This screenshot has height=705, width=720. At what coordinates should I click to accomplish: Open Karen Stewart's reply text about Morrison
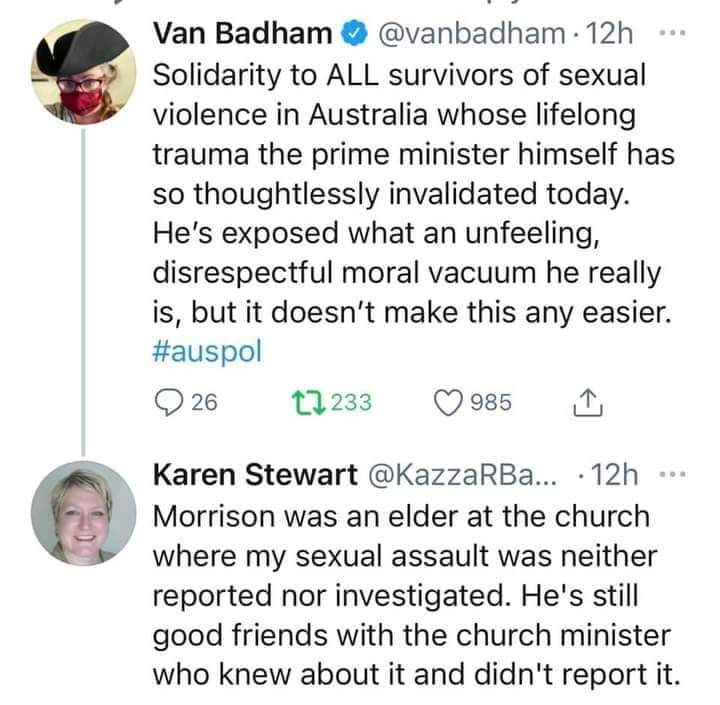[410, 600]
